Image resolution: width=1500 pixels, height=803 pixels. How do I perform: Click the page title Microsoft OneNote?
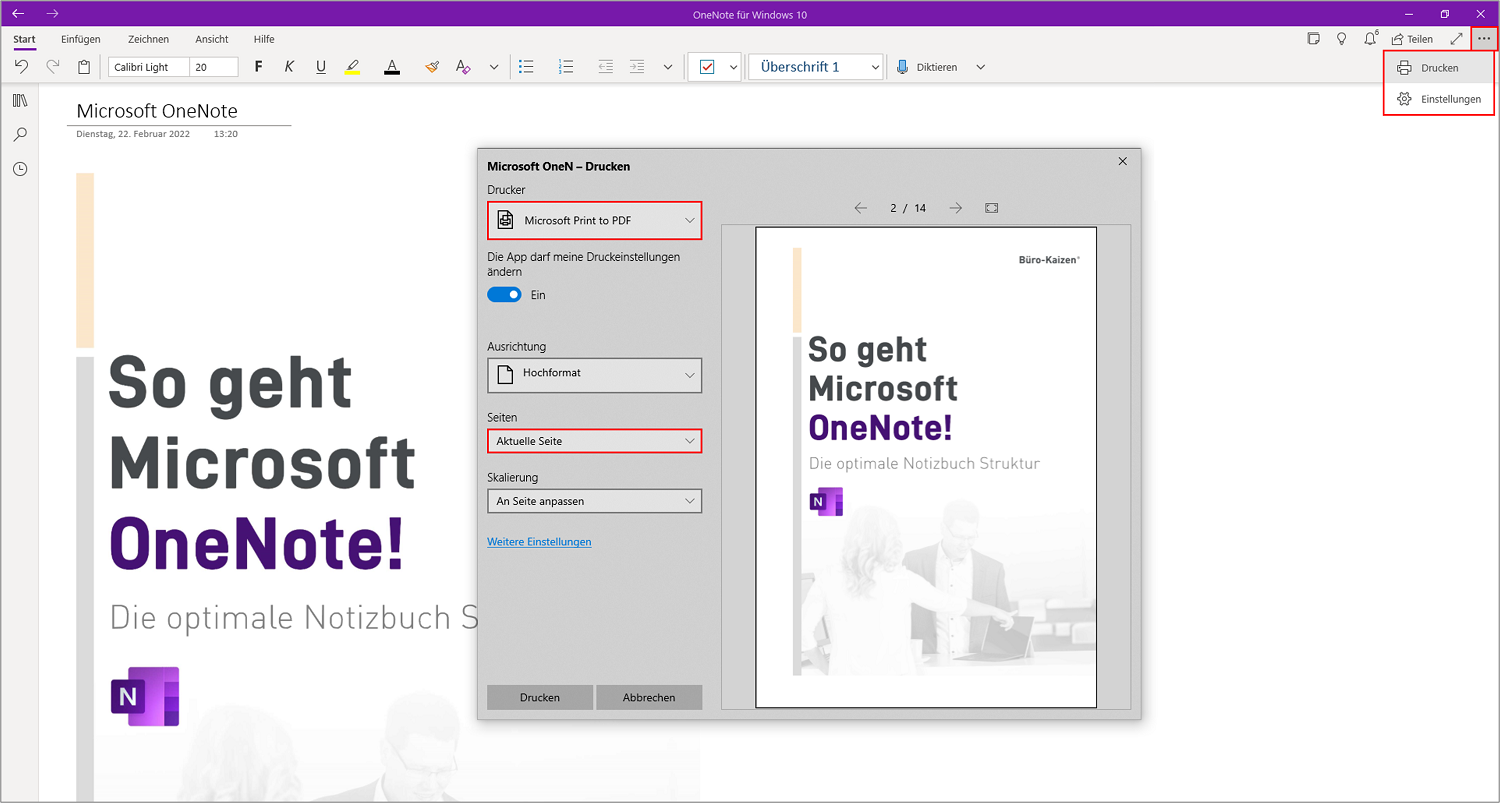[157, 111]
